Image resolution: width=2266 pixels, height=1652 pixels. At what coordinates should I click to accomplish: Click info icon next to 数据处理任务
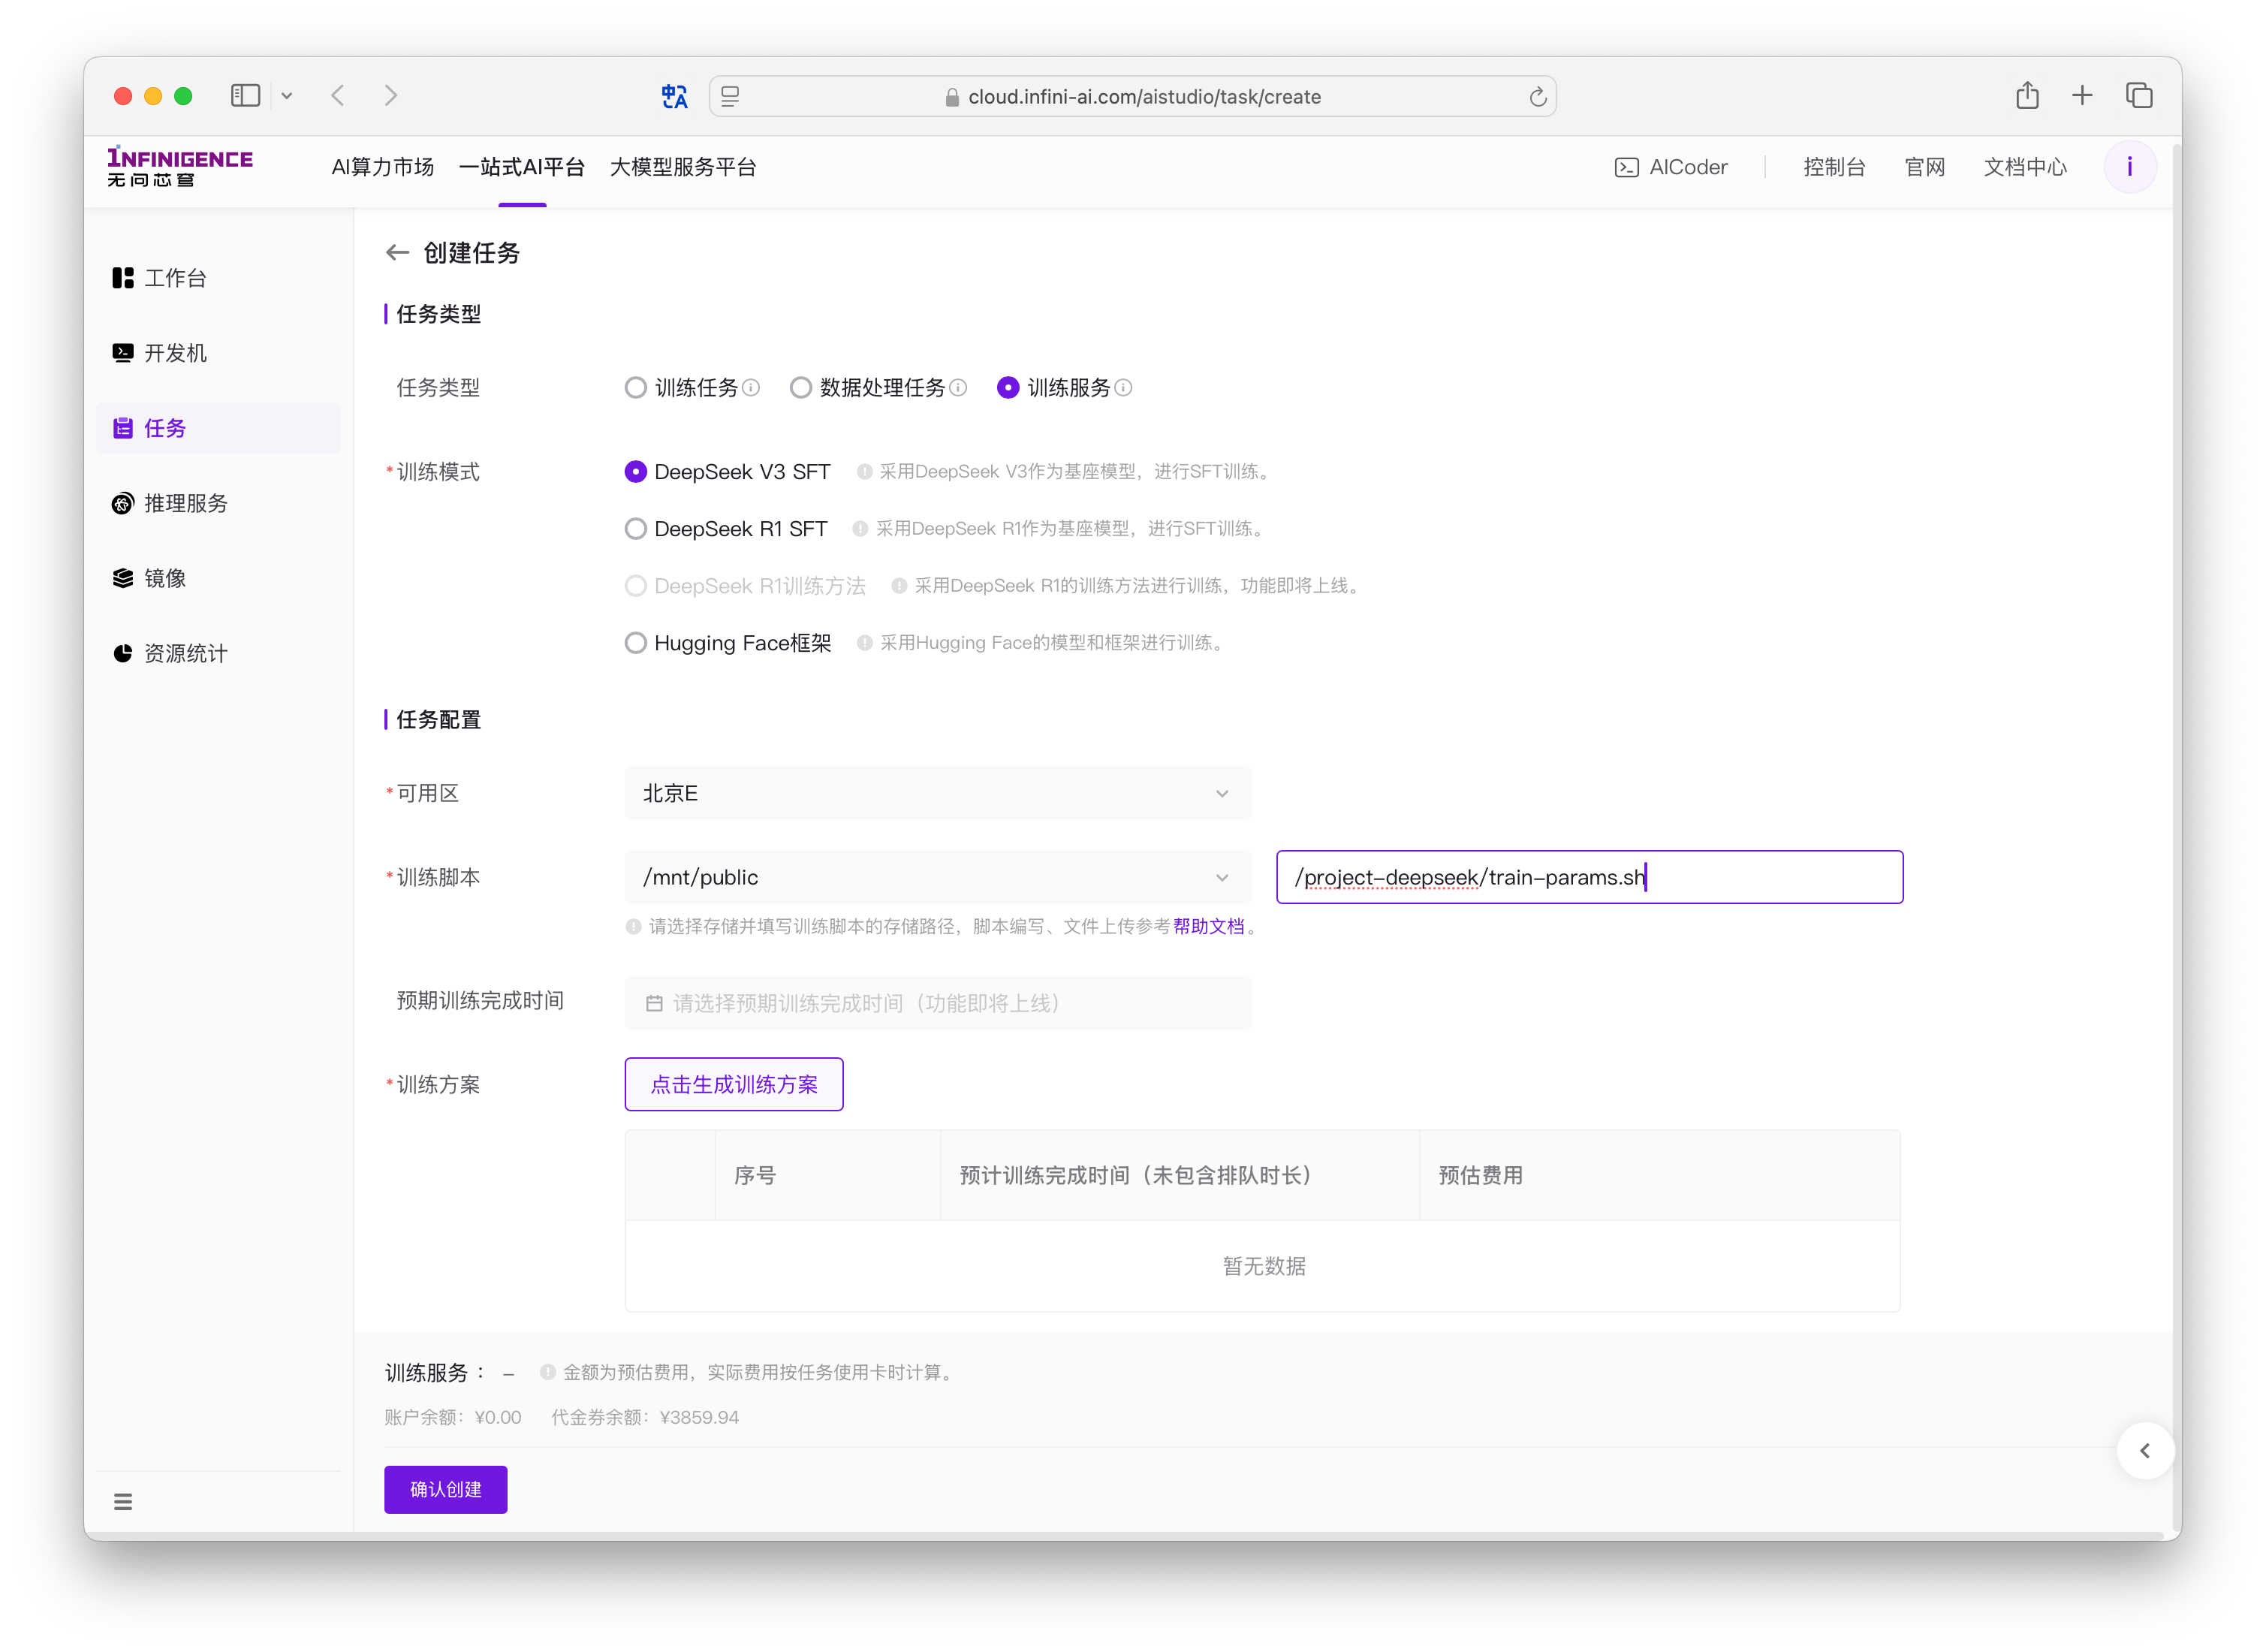coord(958,388)
